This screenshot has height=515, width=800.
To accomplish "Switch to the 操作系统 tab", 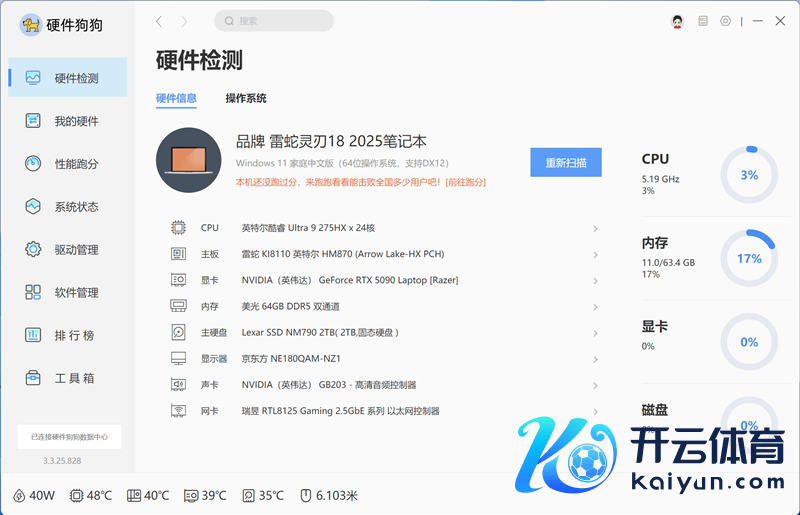I will [x=246, y=98].
